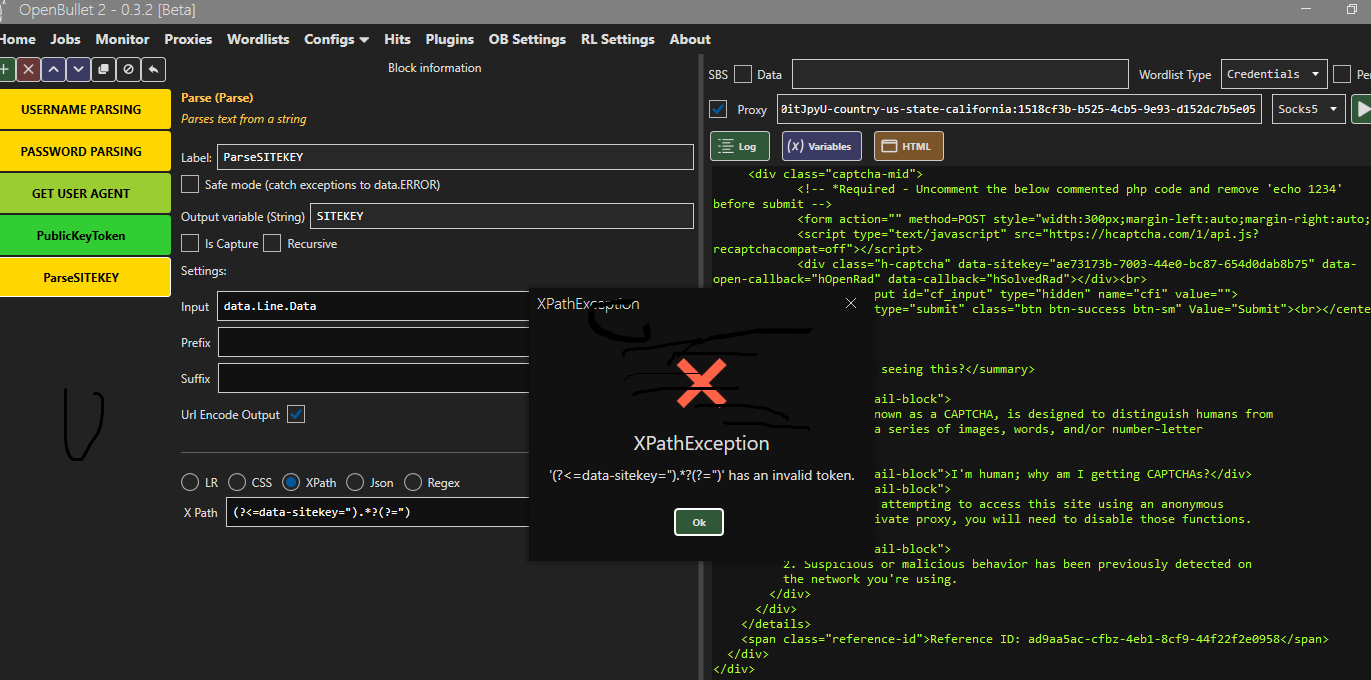Click the disable block circle-slash icon

coord(128,69)
